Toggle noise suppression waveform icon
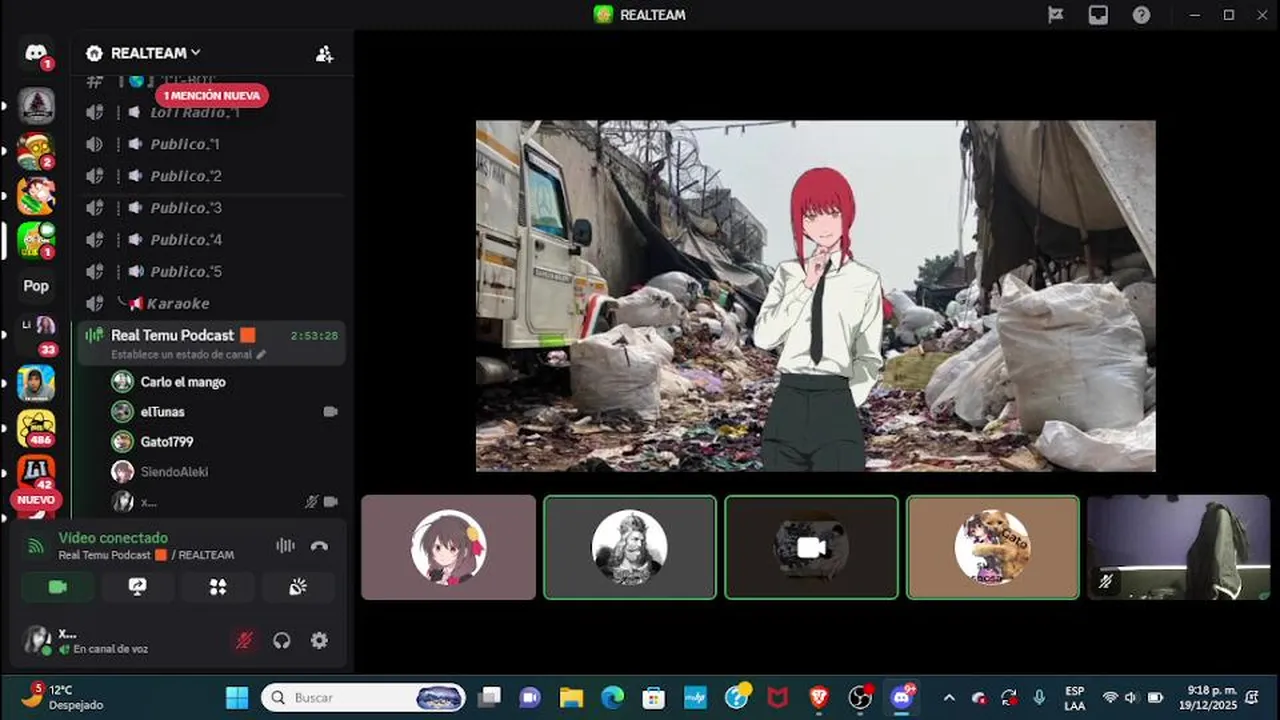 click(285, 546)
